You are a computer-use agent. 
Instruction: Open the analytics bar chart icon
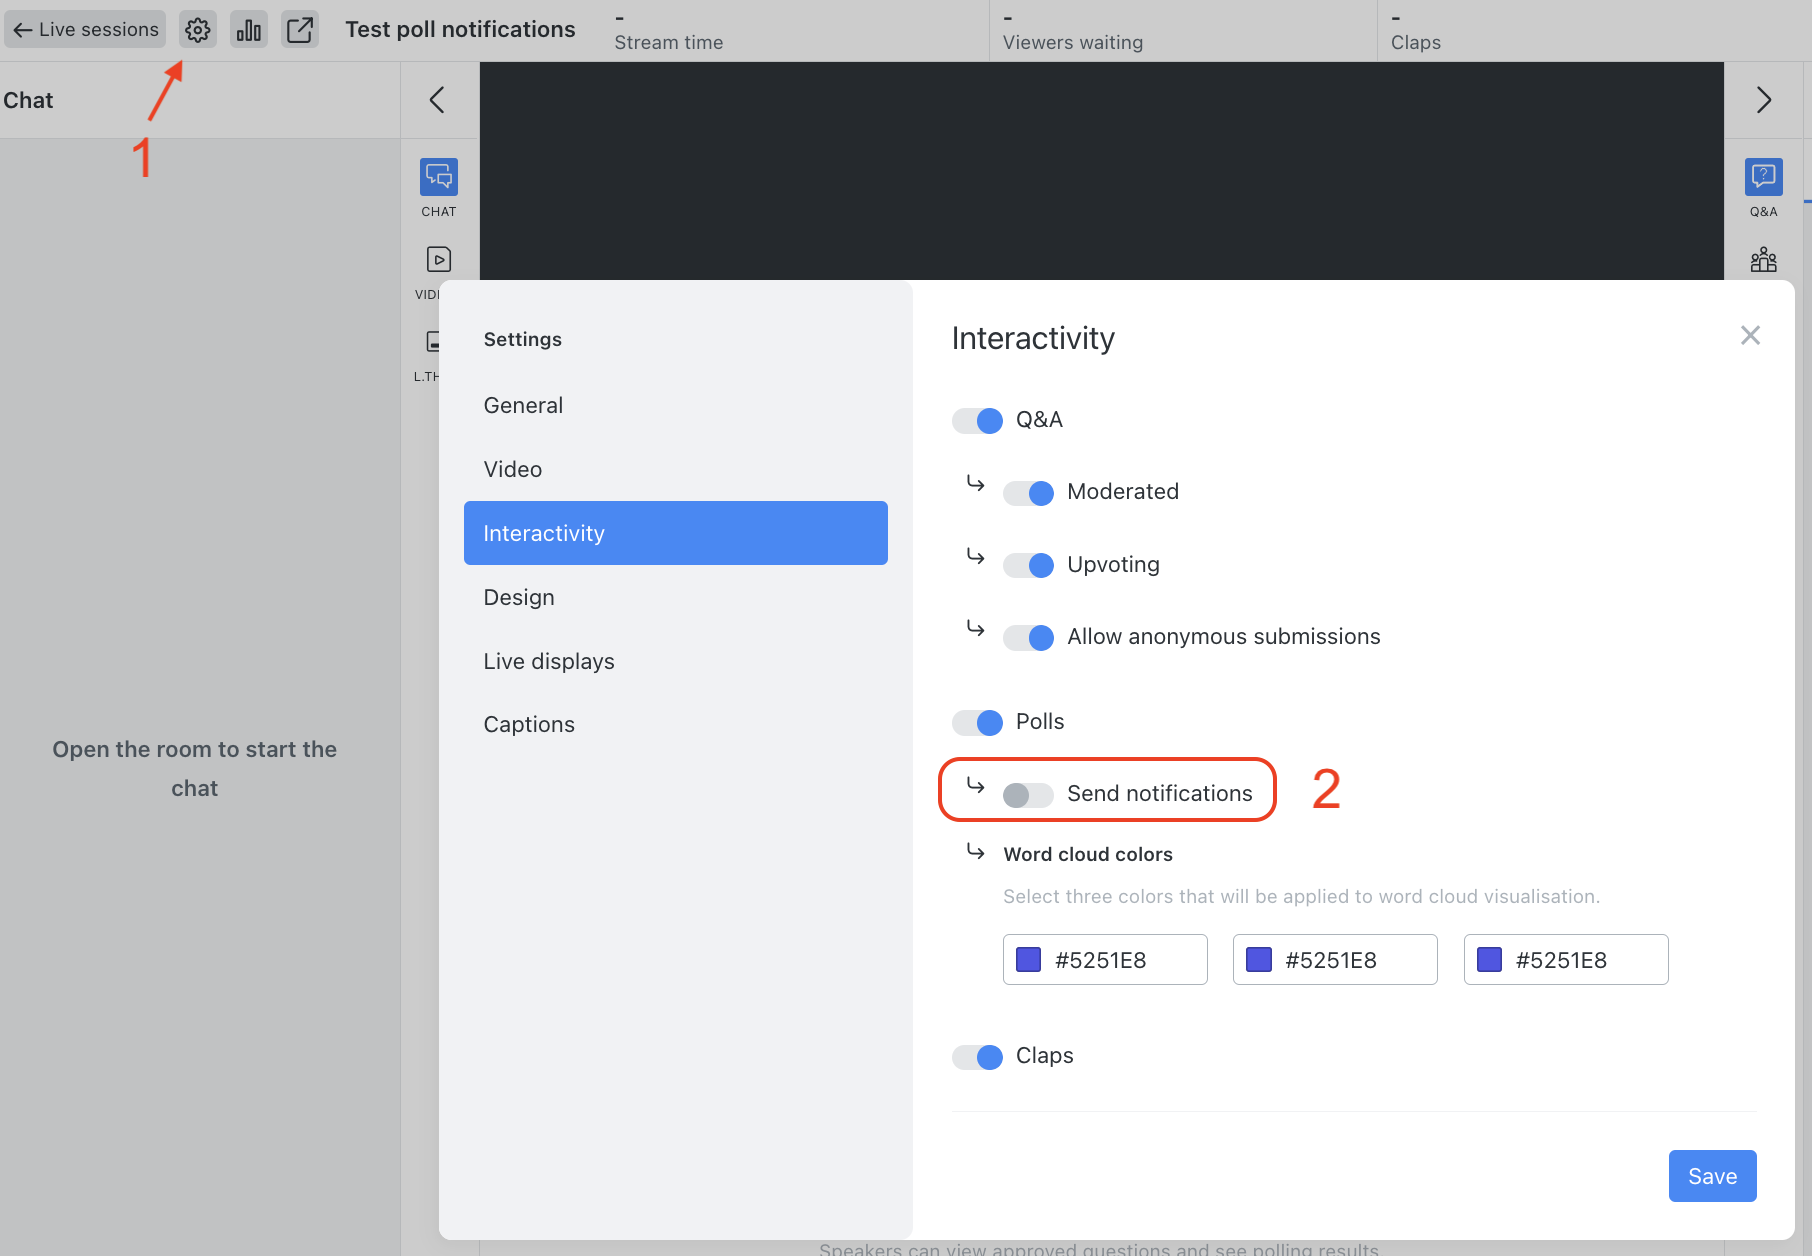point(249,30)
